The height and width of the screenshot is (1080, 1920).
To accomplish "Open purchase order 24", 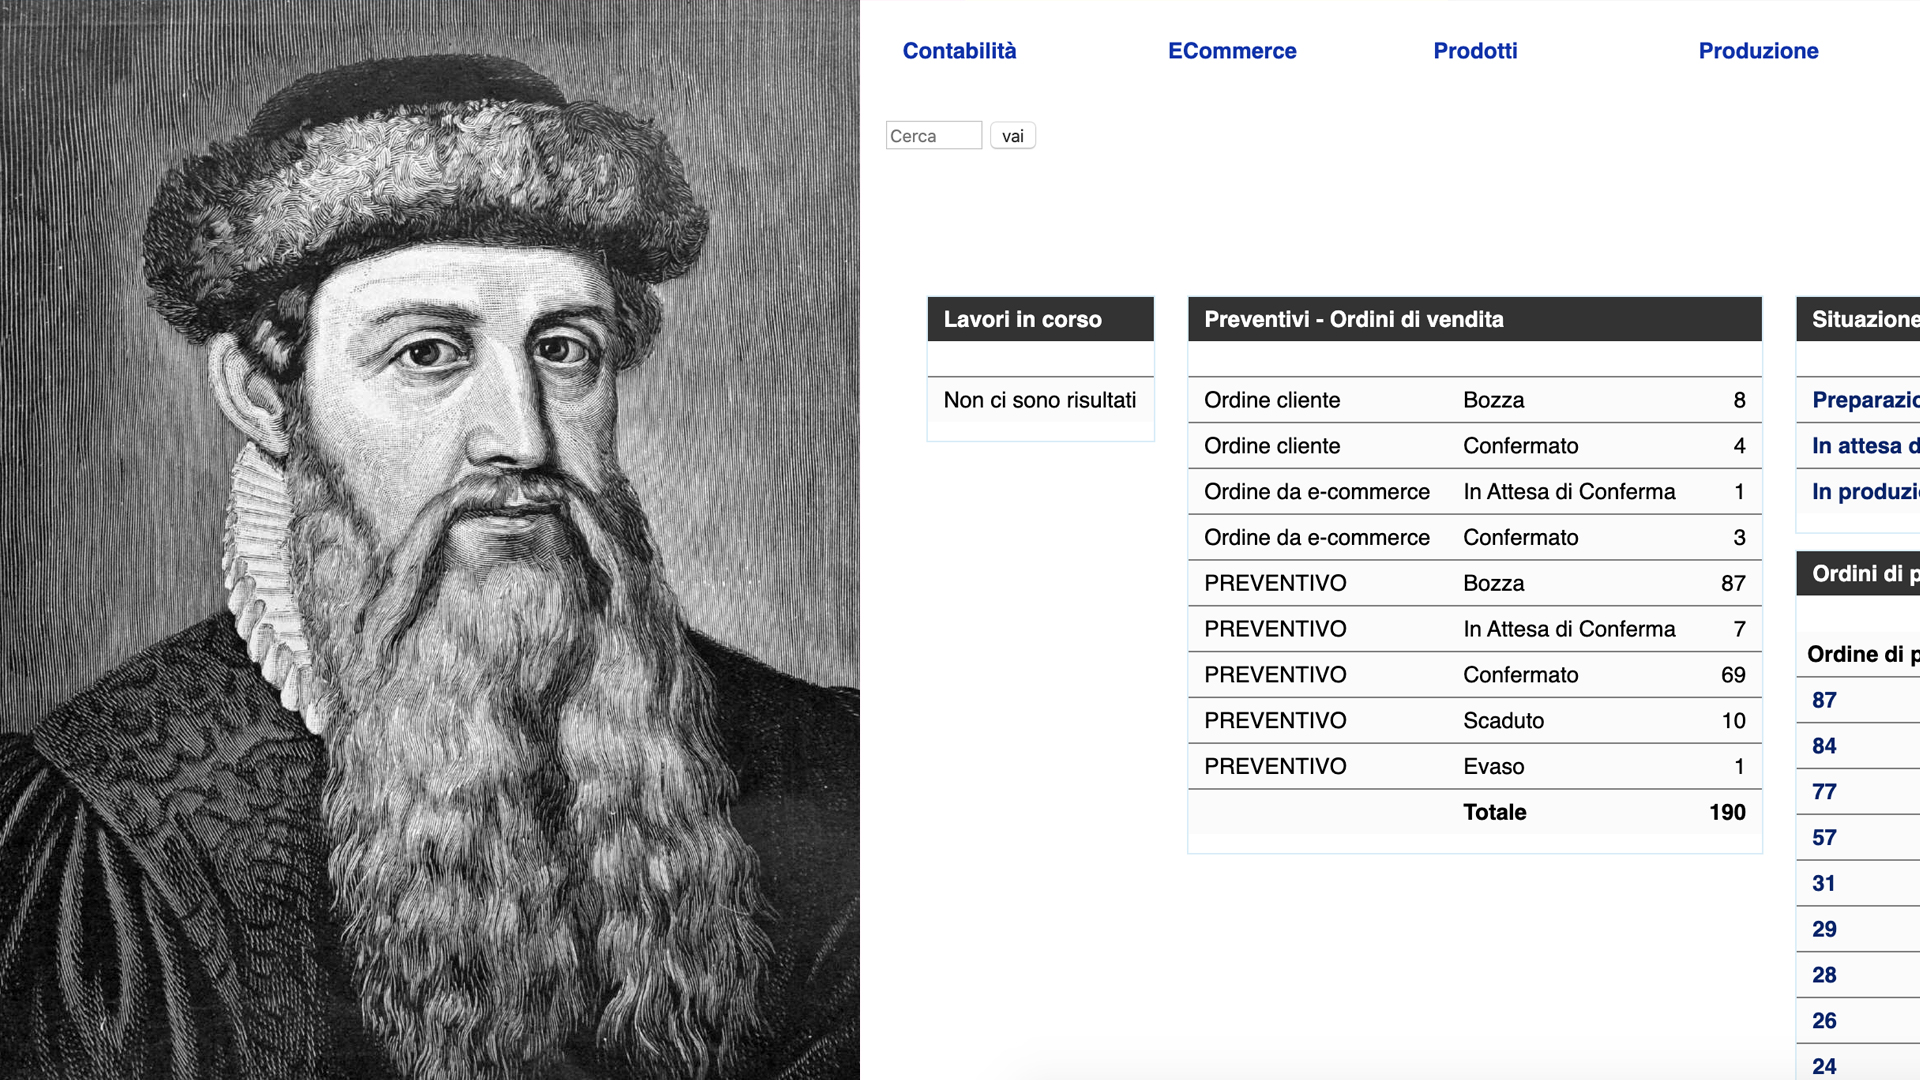I will point(1824,1066).
